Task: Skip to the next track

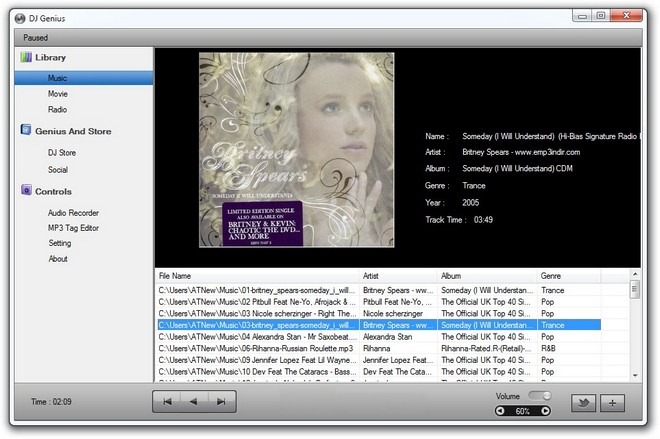Action: click(x=221, y=402)
